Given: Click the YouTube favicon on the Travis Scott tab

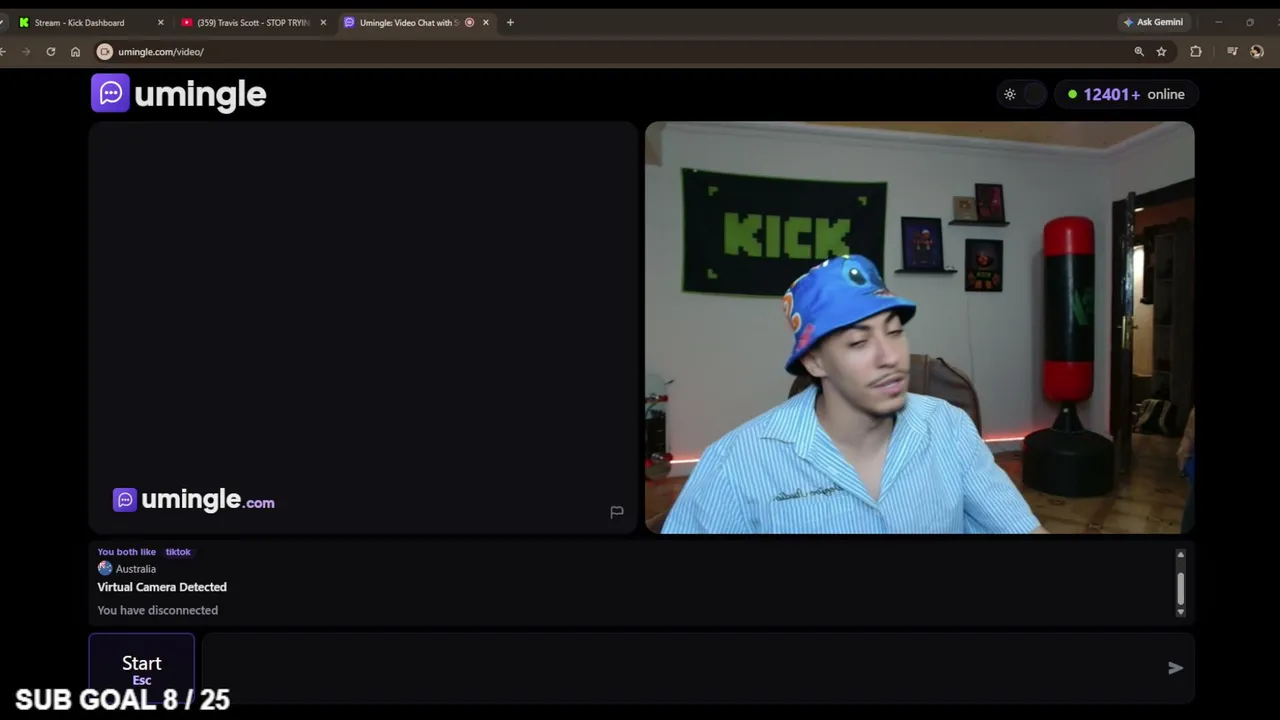Looking at the screenshot, I should (187, 22).
